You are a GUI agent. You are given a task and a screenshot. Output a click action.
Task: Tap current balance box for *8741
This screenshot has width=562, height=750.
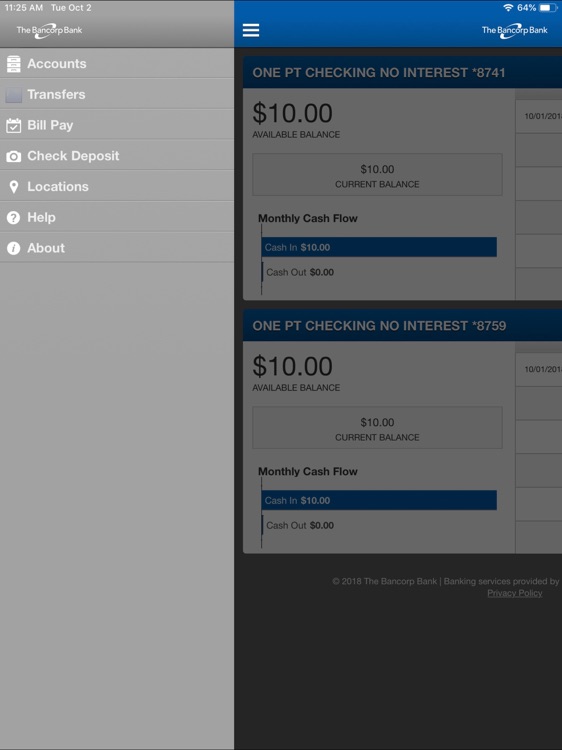(377, 175)
